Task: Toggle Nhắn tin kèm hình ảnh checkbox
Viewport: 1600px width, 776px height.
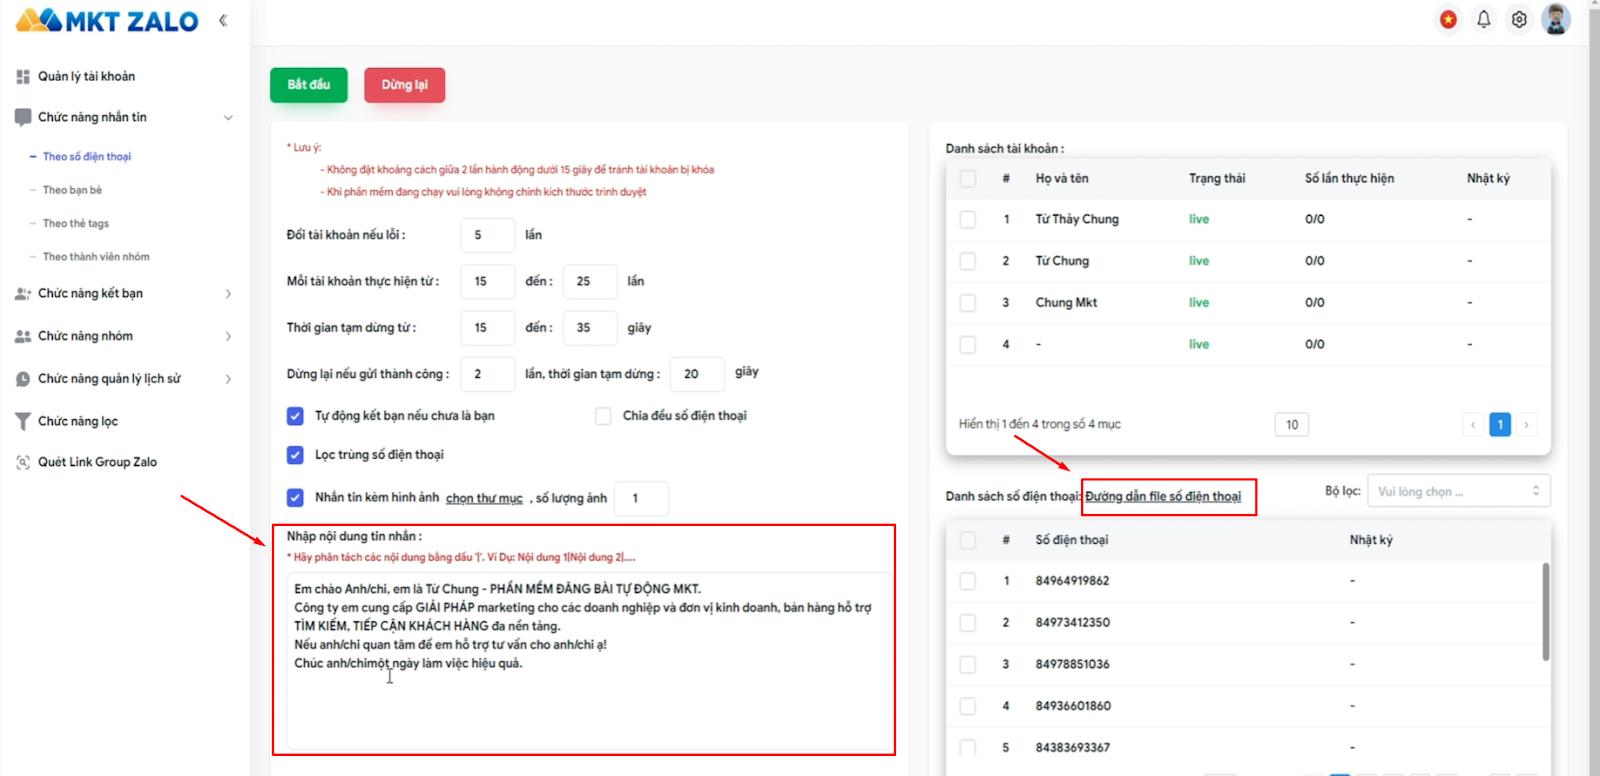Action: click(x=295, y=497)
